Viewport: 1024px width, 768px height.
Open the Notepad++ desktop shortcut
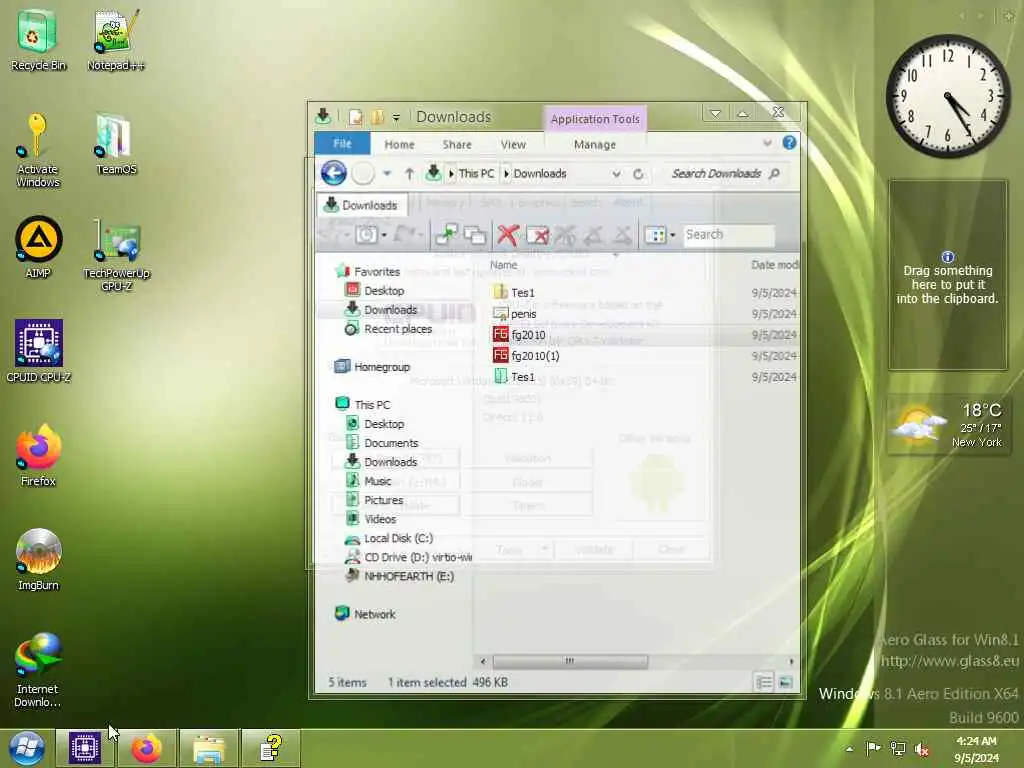(x=116, y=40)
